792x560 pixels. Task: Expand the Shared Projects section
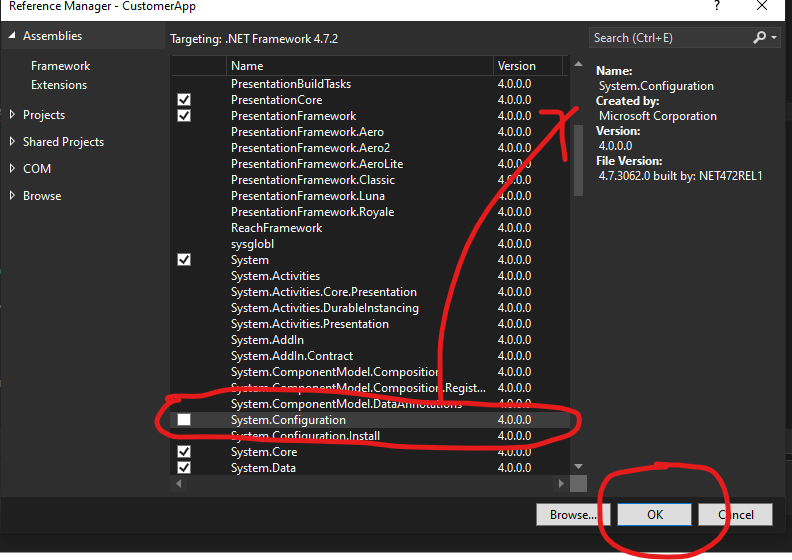coord(12,142)
